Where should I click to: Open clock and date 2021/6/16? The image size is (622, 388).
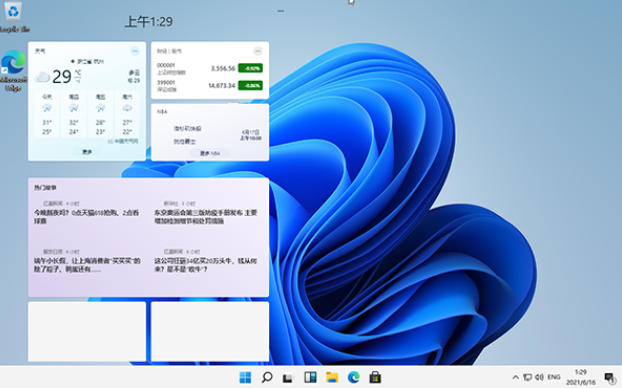click(x=581, y=377)
